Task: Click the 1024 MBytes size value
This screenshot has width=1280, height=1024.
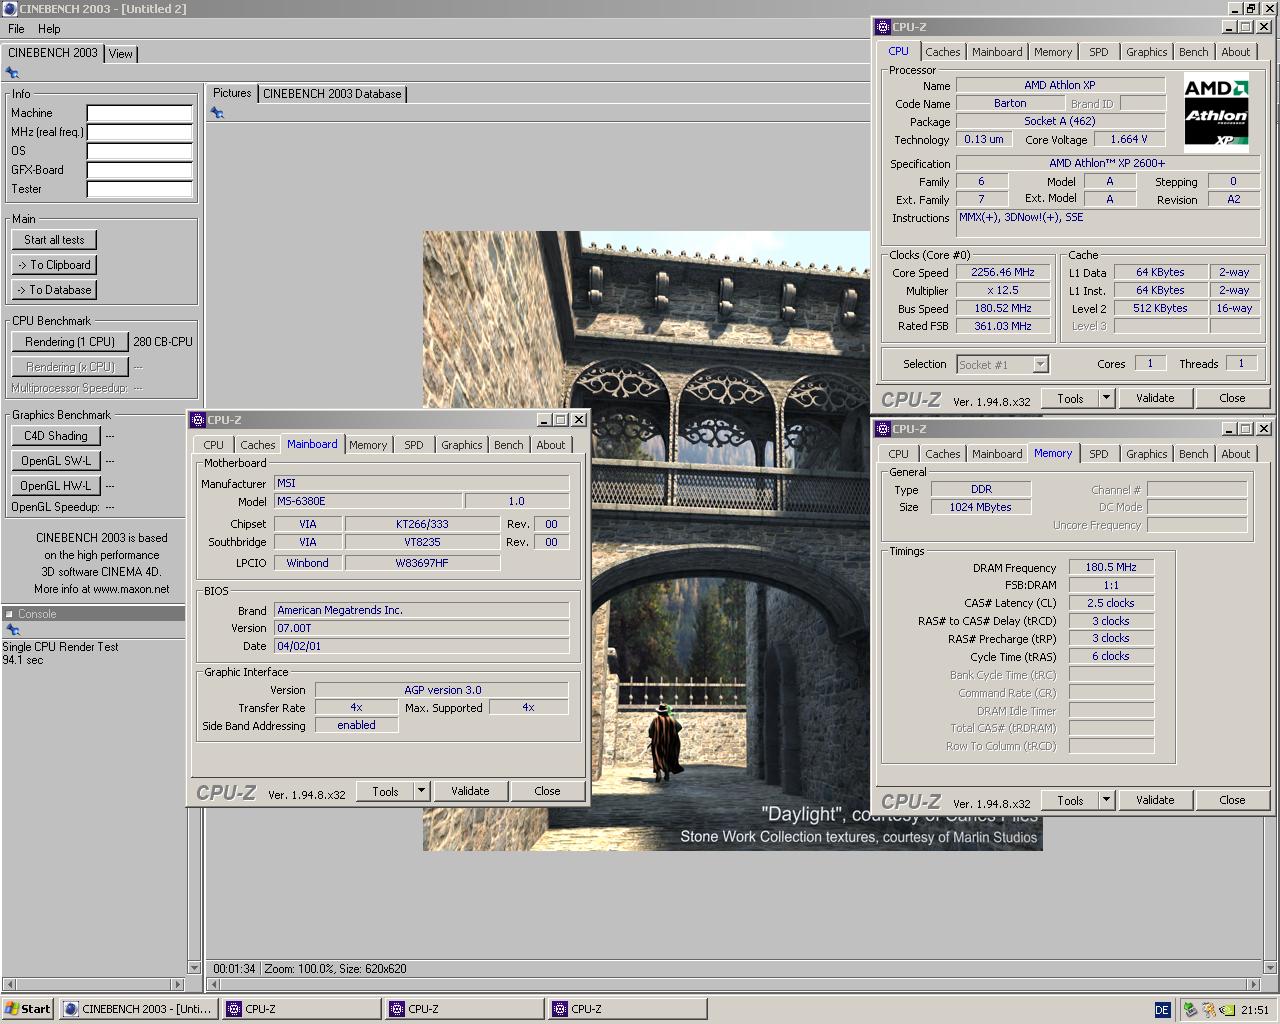Action: (x=980, y=507)
